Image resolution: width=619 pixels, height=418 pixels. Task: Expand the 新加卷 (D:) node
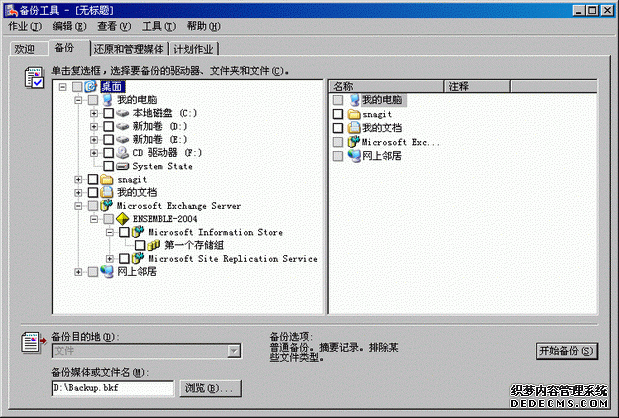[94, 126]
